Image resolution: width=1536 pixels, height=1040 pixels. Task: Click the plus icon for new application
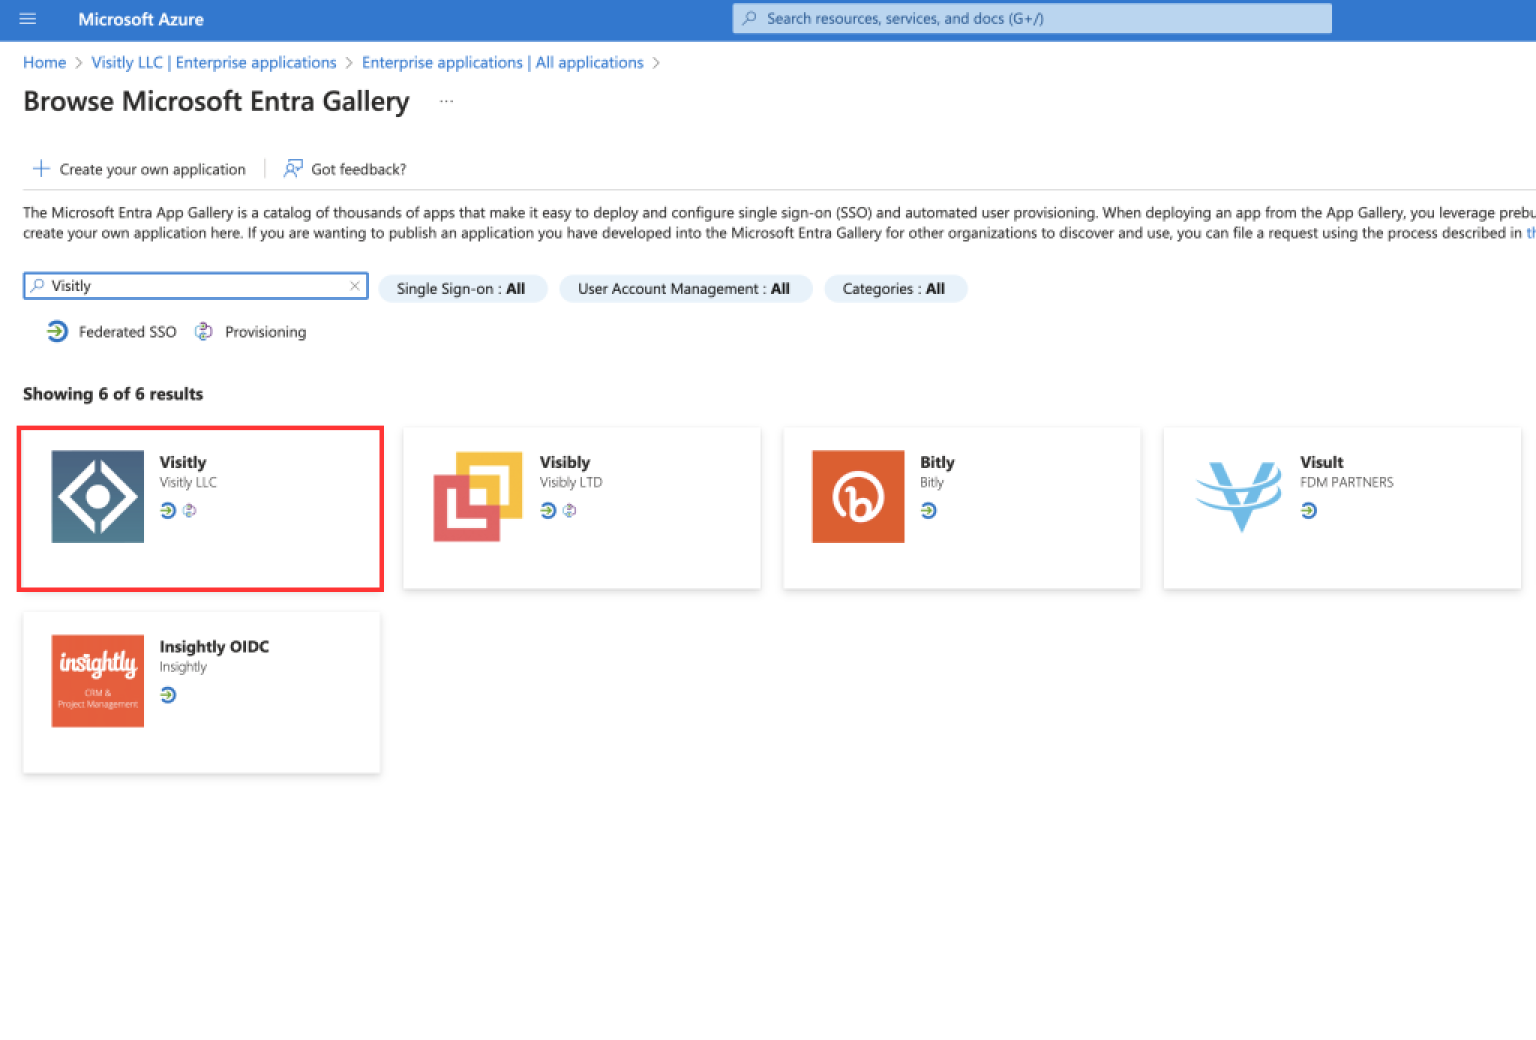coord(41,168)
